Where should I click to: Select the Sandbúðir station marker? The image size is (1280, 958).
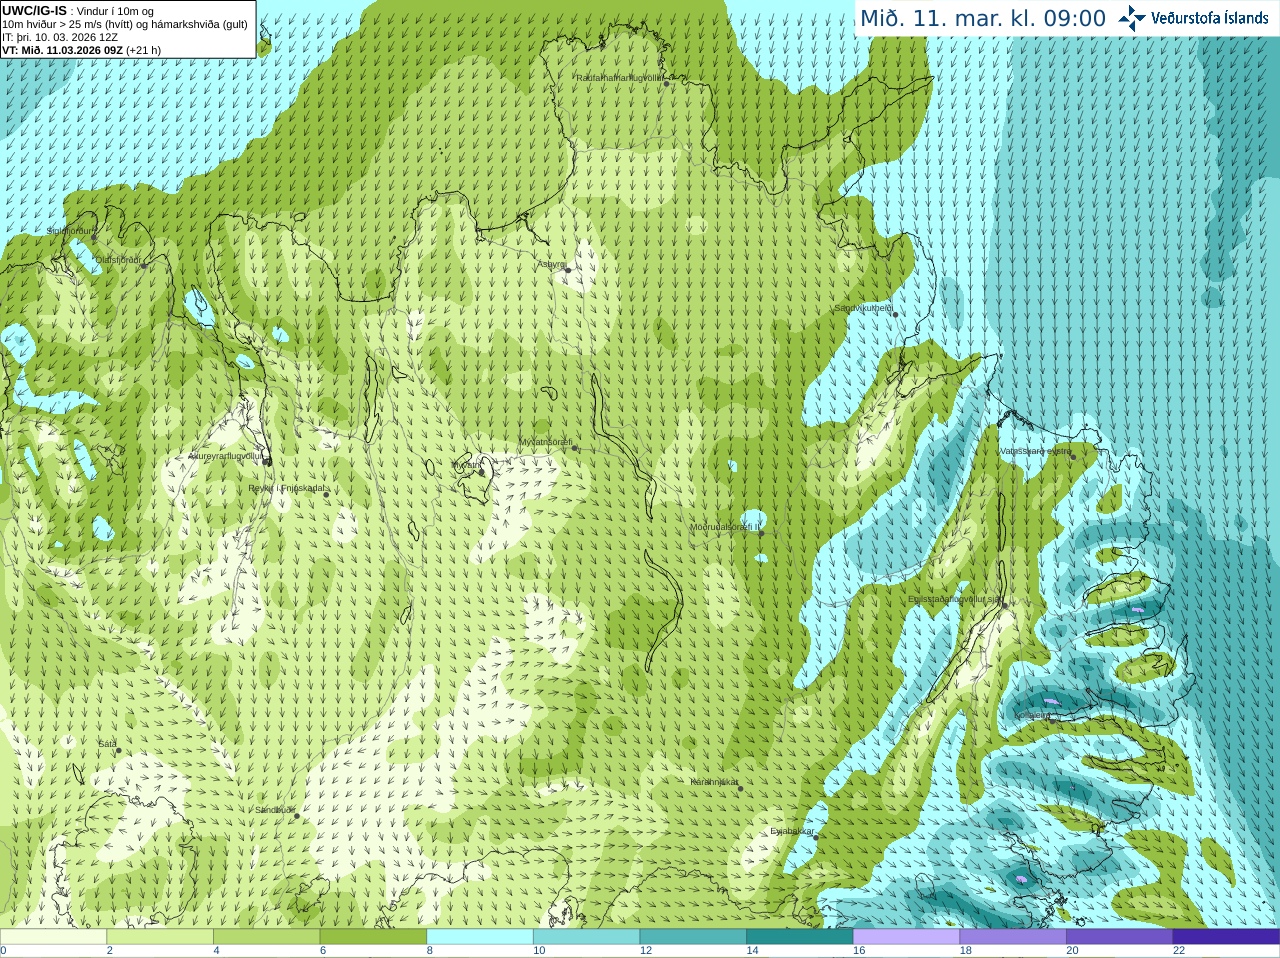(297, 816)
